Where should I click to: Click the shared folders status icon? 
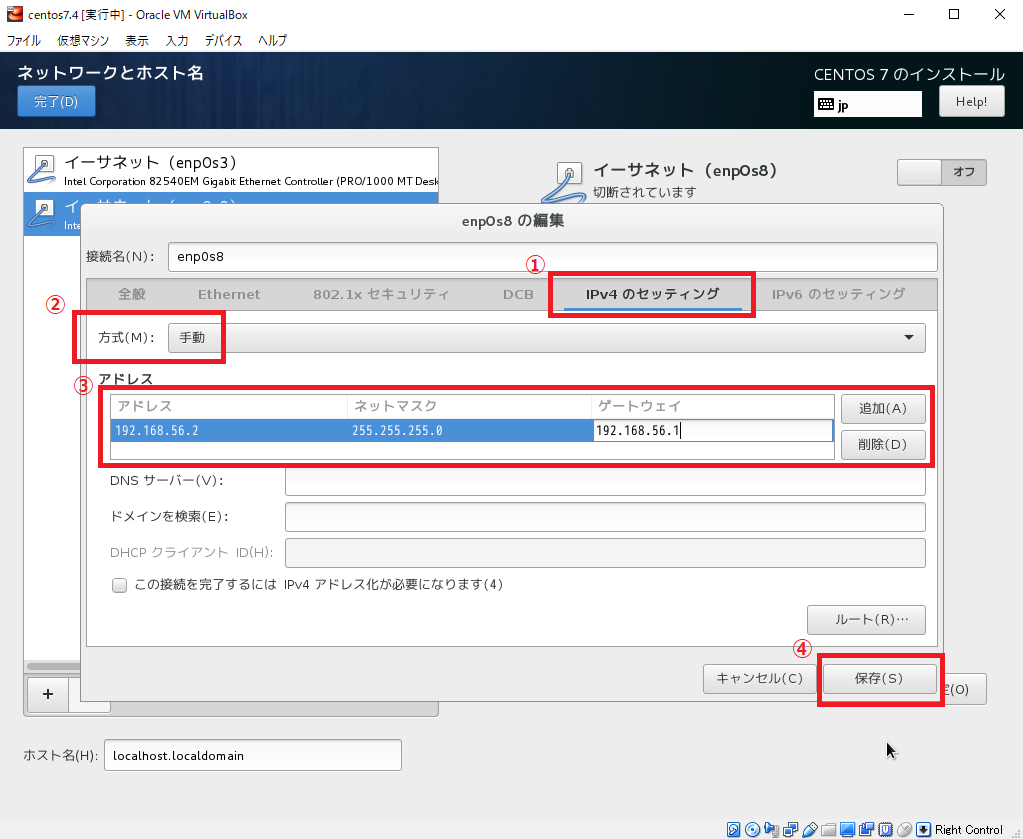coord(828,829)
